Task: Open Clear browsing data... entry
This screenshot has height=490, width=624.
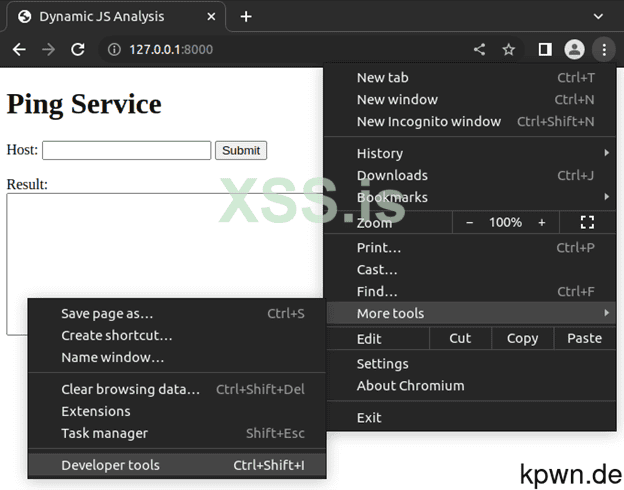Action: click(x=177, y=389)
